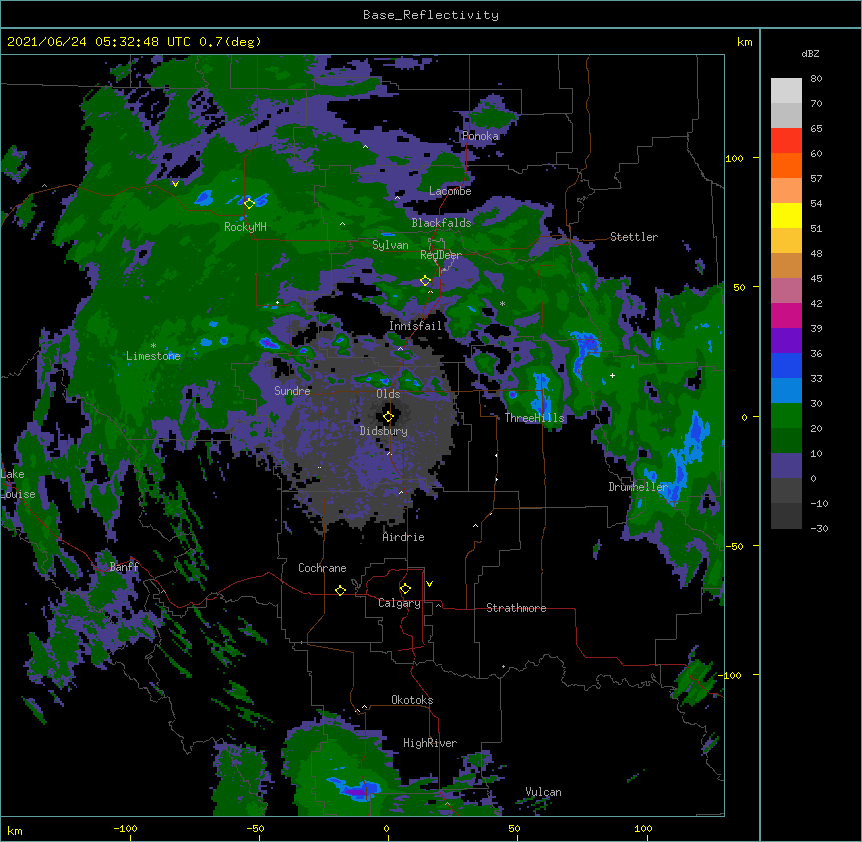Pick the orange 60 dBZ legend swatch
This screenshot has height=842, width=862.
786,165
